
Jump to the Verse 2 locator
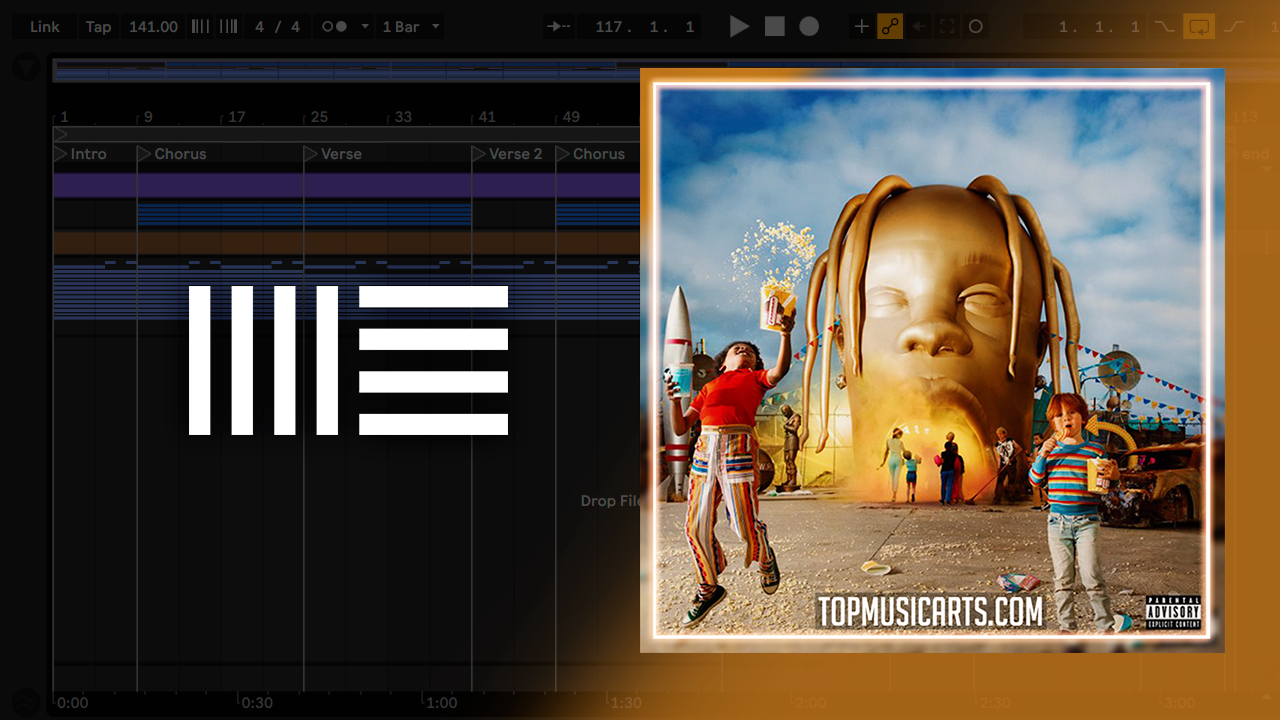click(x=513, y=154)
